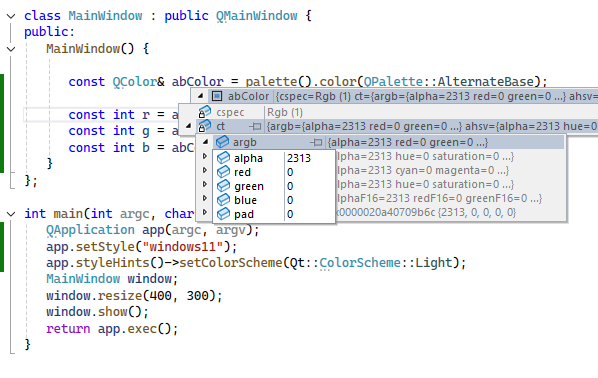This screenshot has width=598, height=378.
Task: Select the alpha value 2313
Action: 299,158
